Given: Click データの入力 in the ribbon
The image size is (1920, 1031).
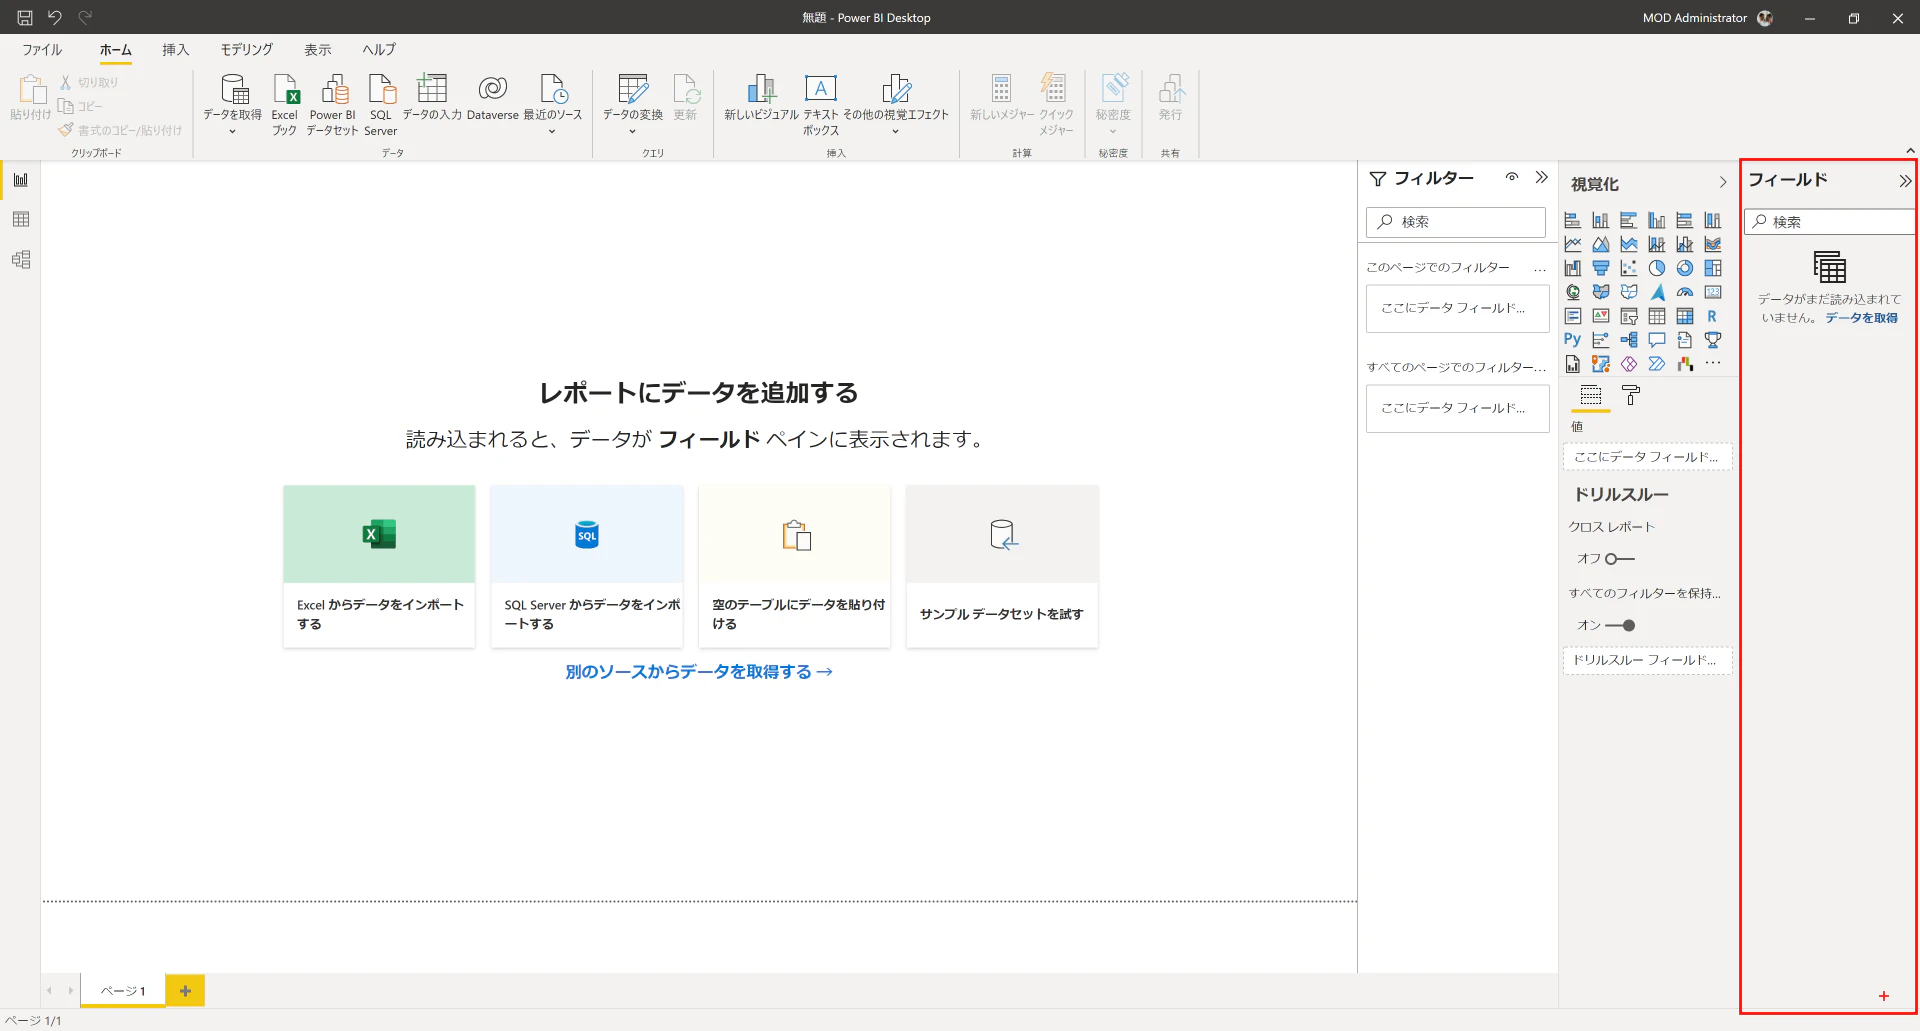Looking at the screenshot, I should [432, 98].
